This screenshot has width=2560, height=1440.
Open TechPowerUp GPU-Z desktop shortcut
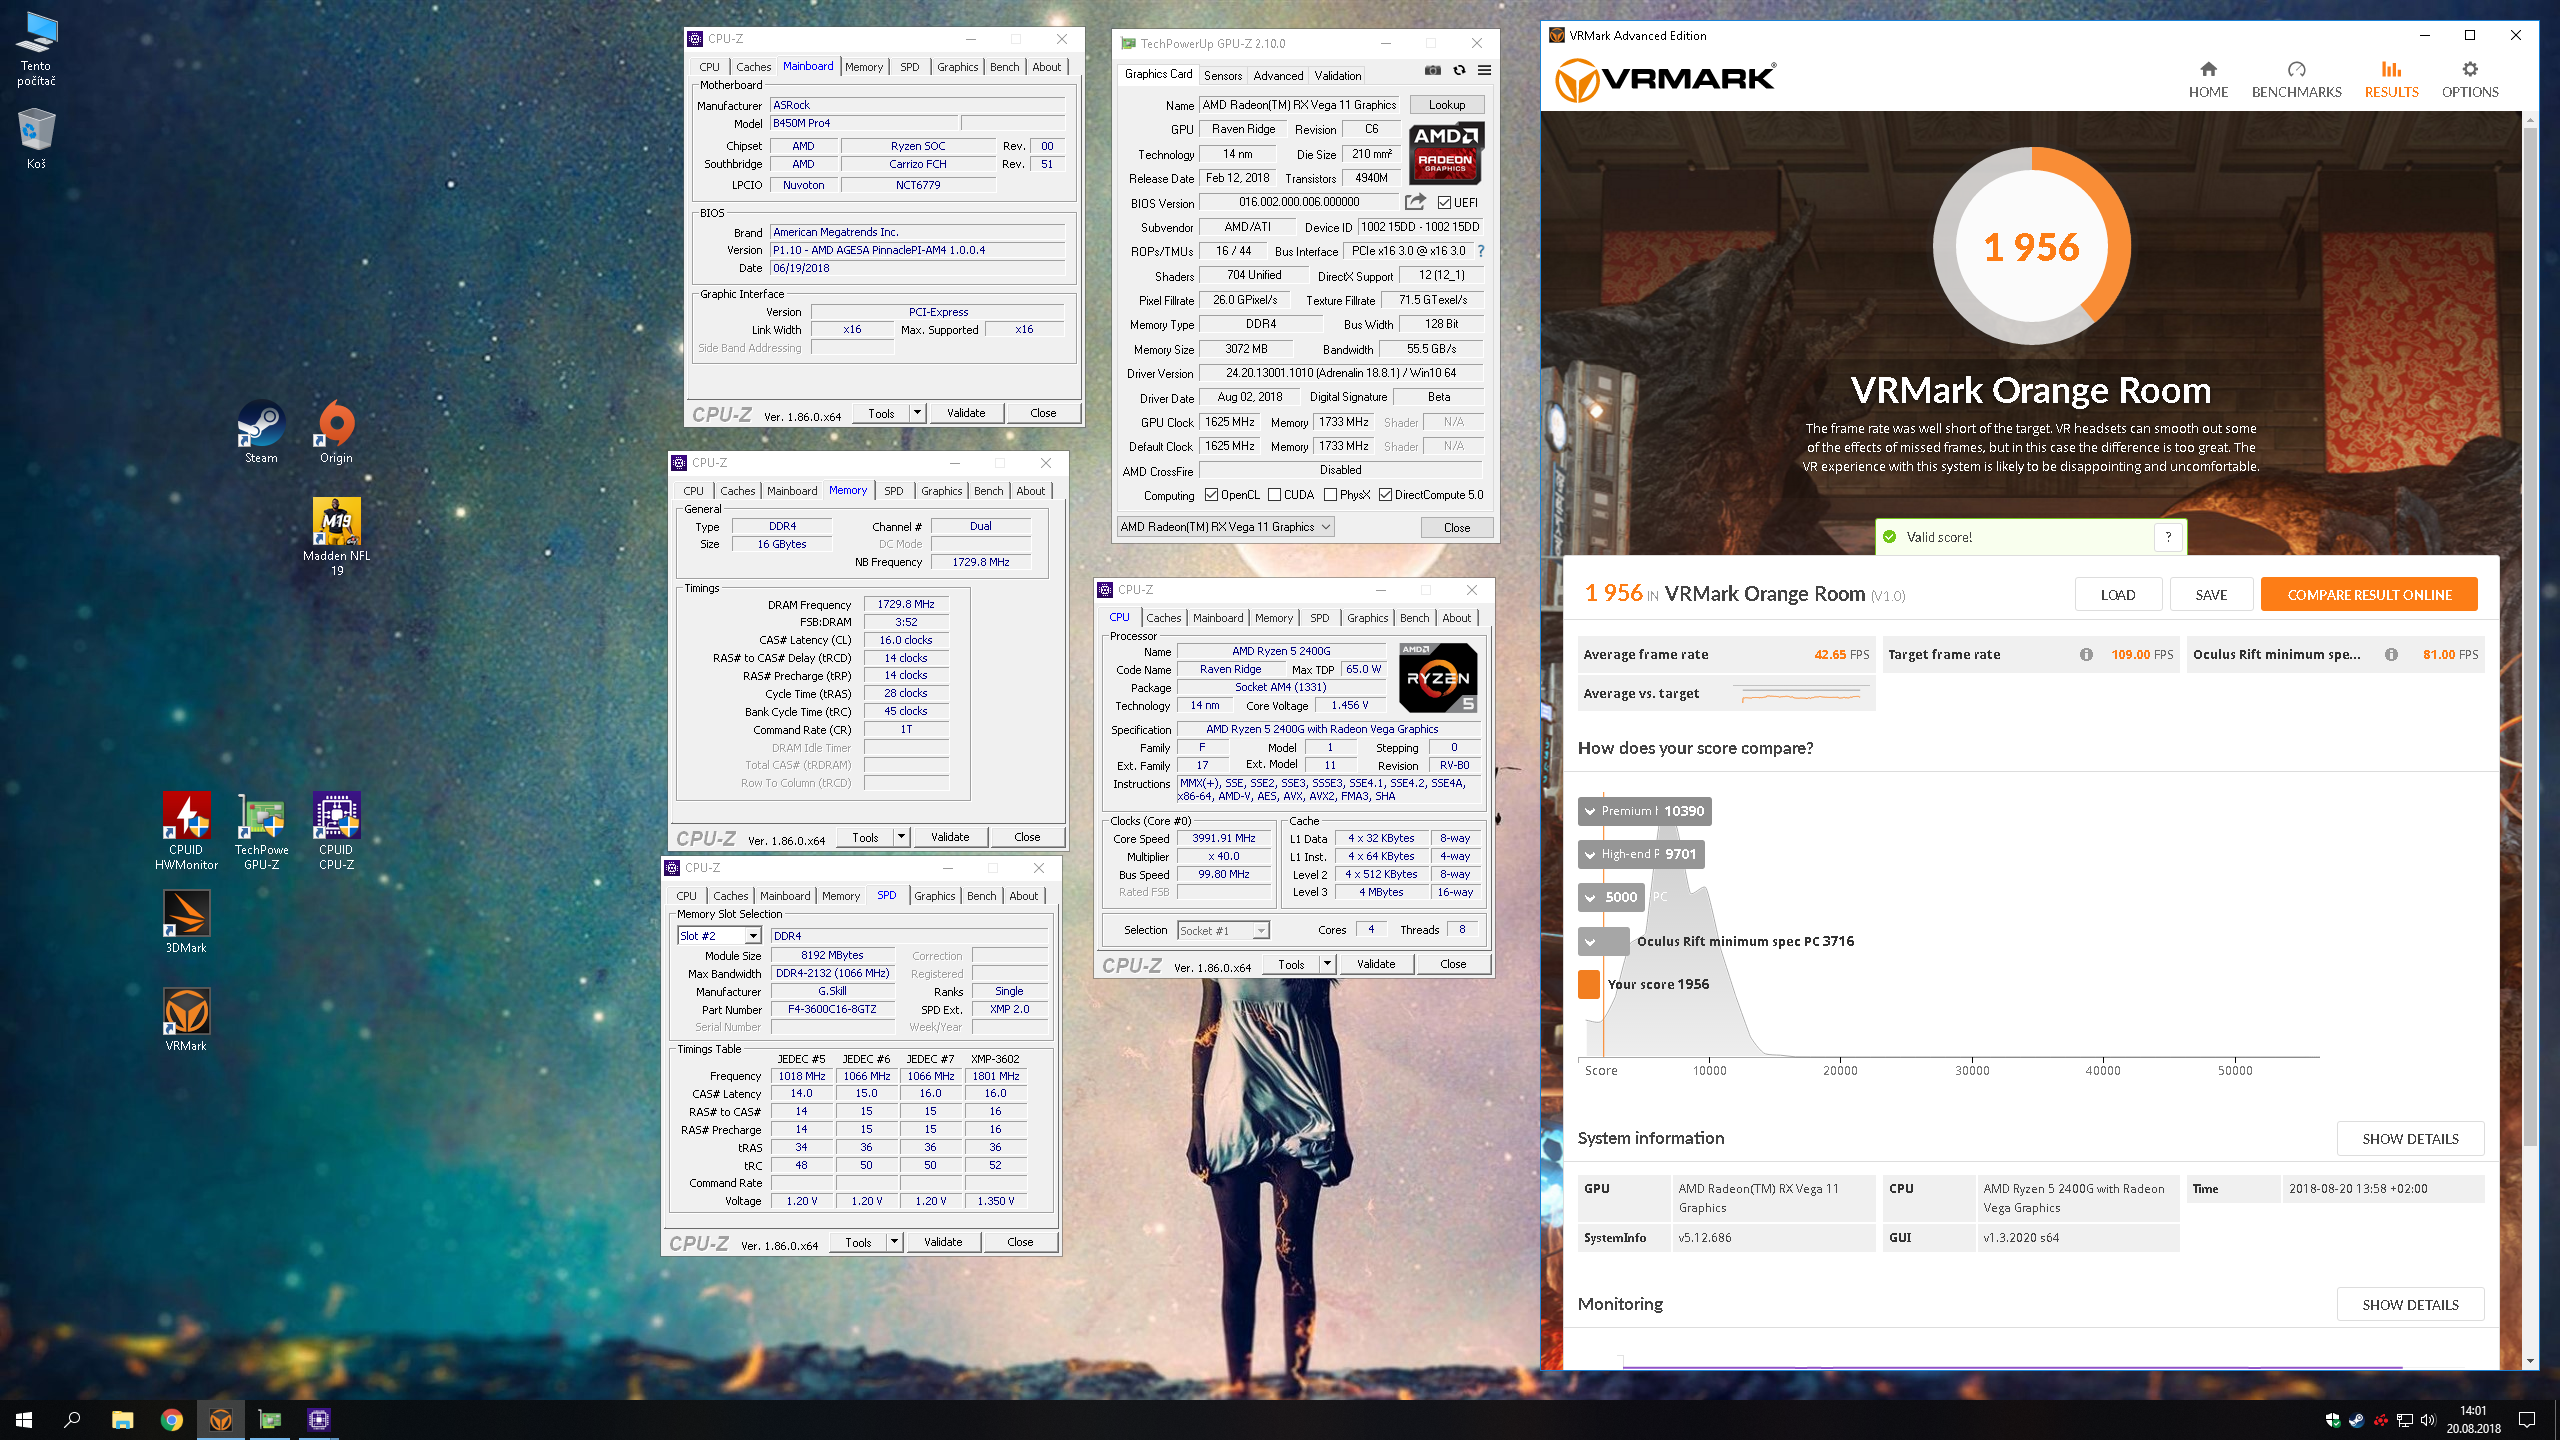pyautogui.click(x=261, y=830)
